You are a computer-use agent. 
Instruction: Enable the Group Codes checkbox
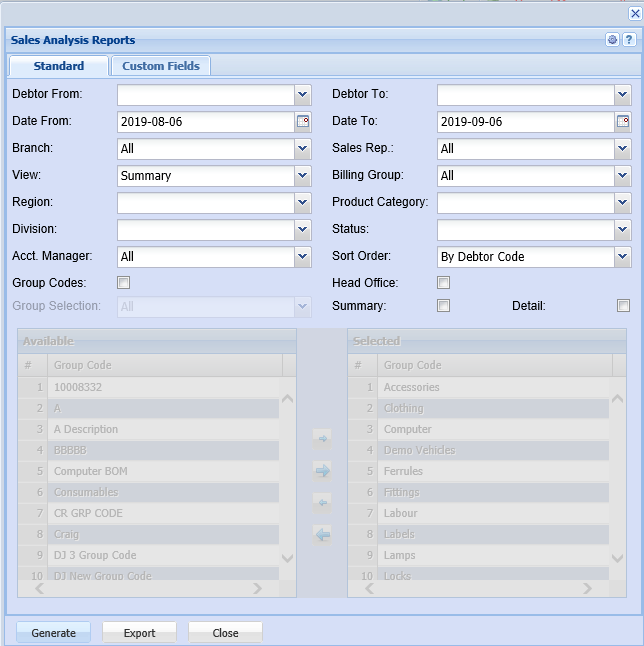[x=124, y=283]
